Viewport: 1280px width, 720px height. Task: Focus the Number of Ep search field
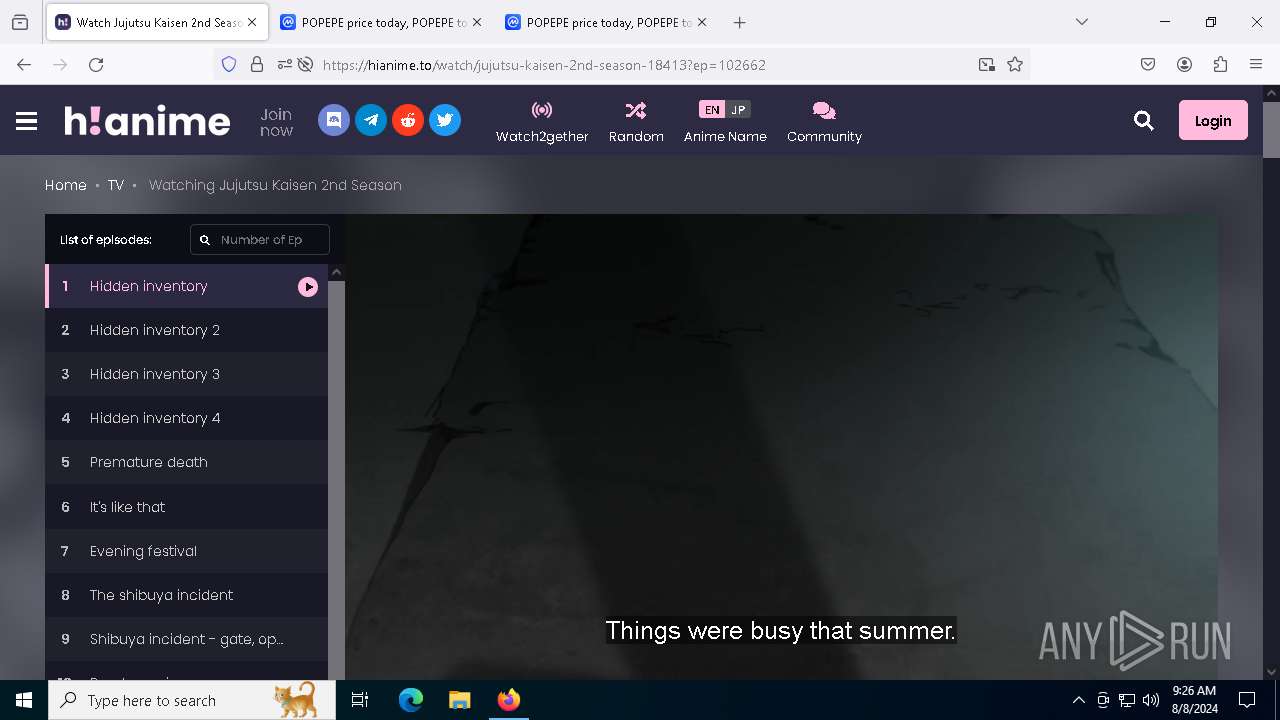coord(260,240)
